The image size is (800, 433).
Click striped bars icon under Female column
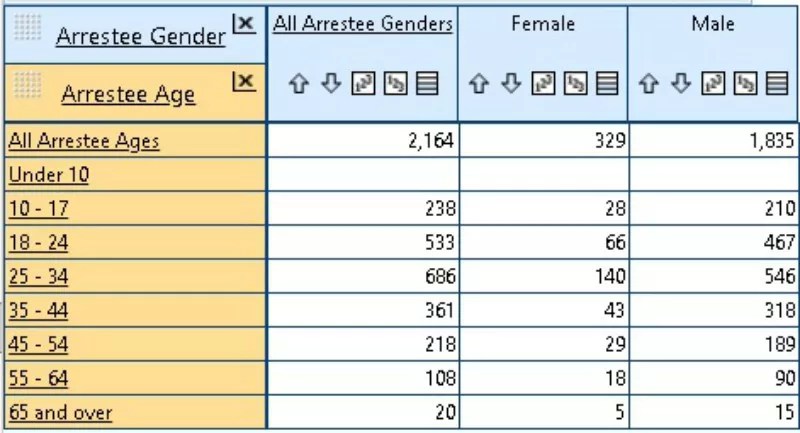pos(605,86)
